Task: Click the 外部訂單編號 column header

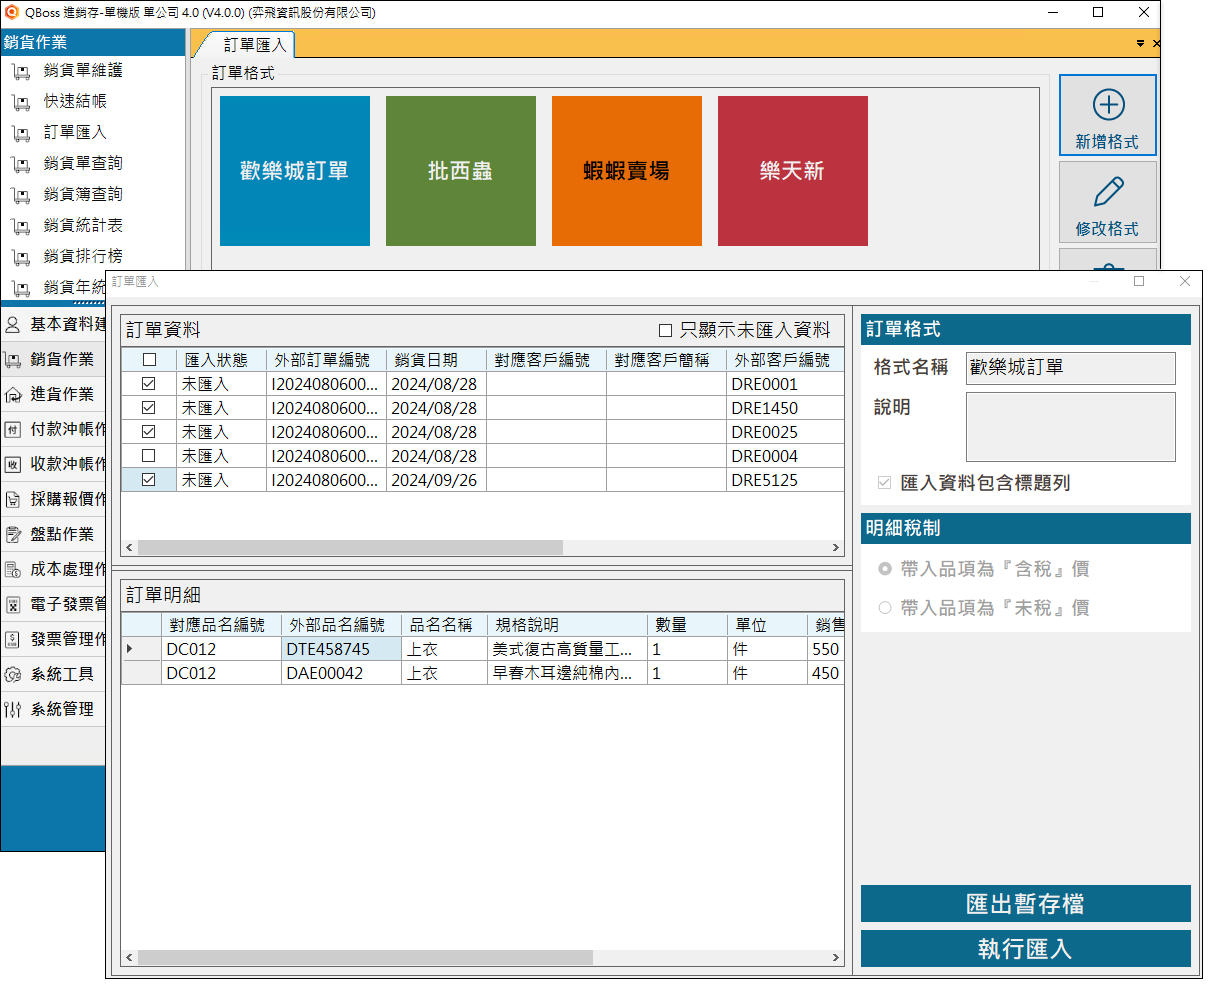Action: [327, 360]
